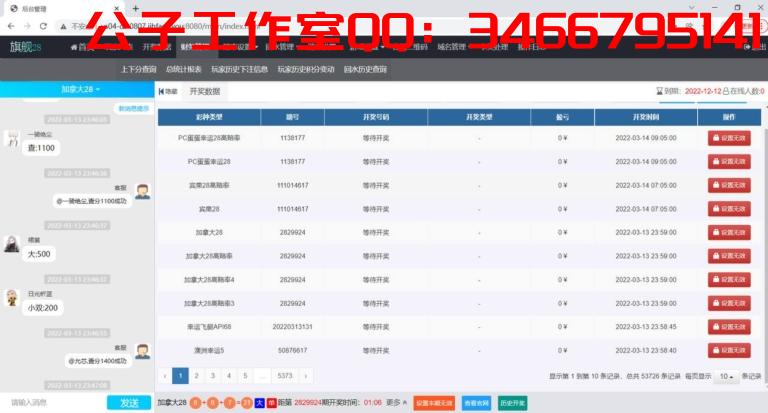Go to next page with right arrow
This screenshot has width=768, height=413.
coord(306,376)
